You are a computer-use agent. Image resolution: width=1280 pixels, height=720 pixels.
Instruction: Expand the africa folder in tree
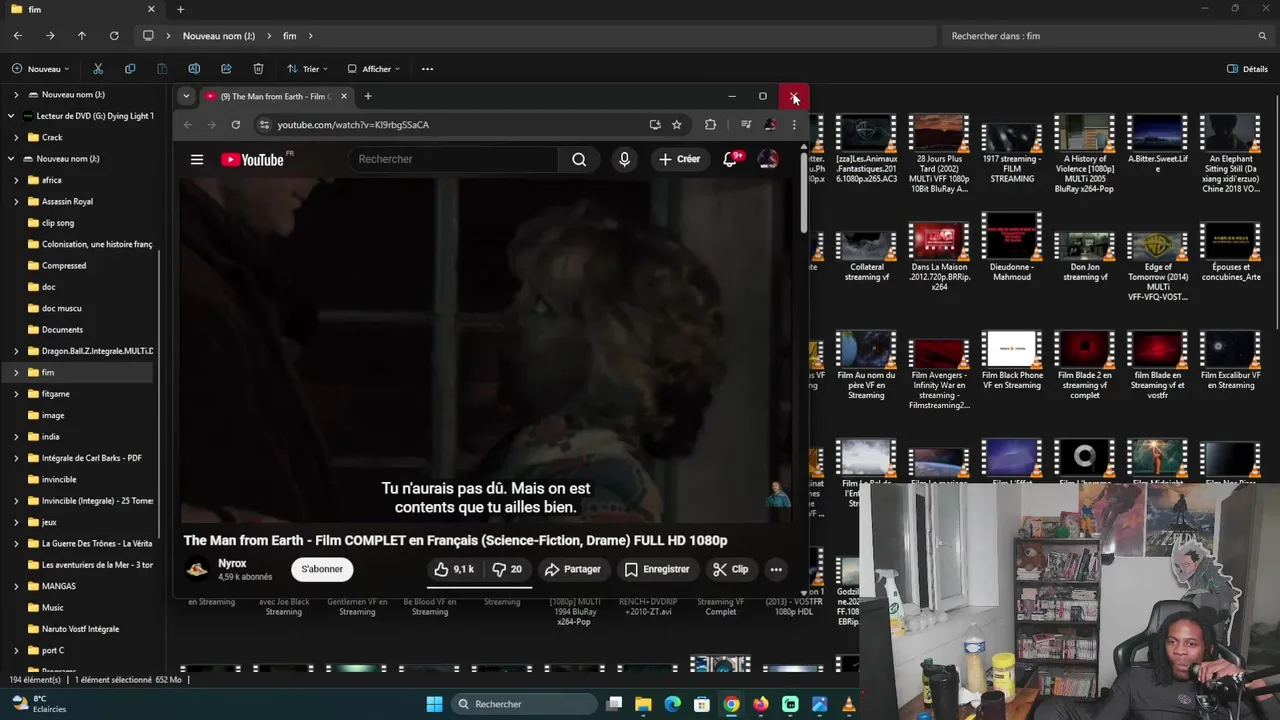tap(16, 180)
